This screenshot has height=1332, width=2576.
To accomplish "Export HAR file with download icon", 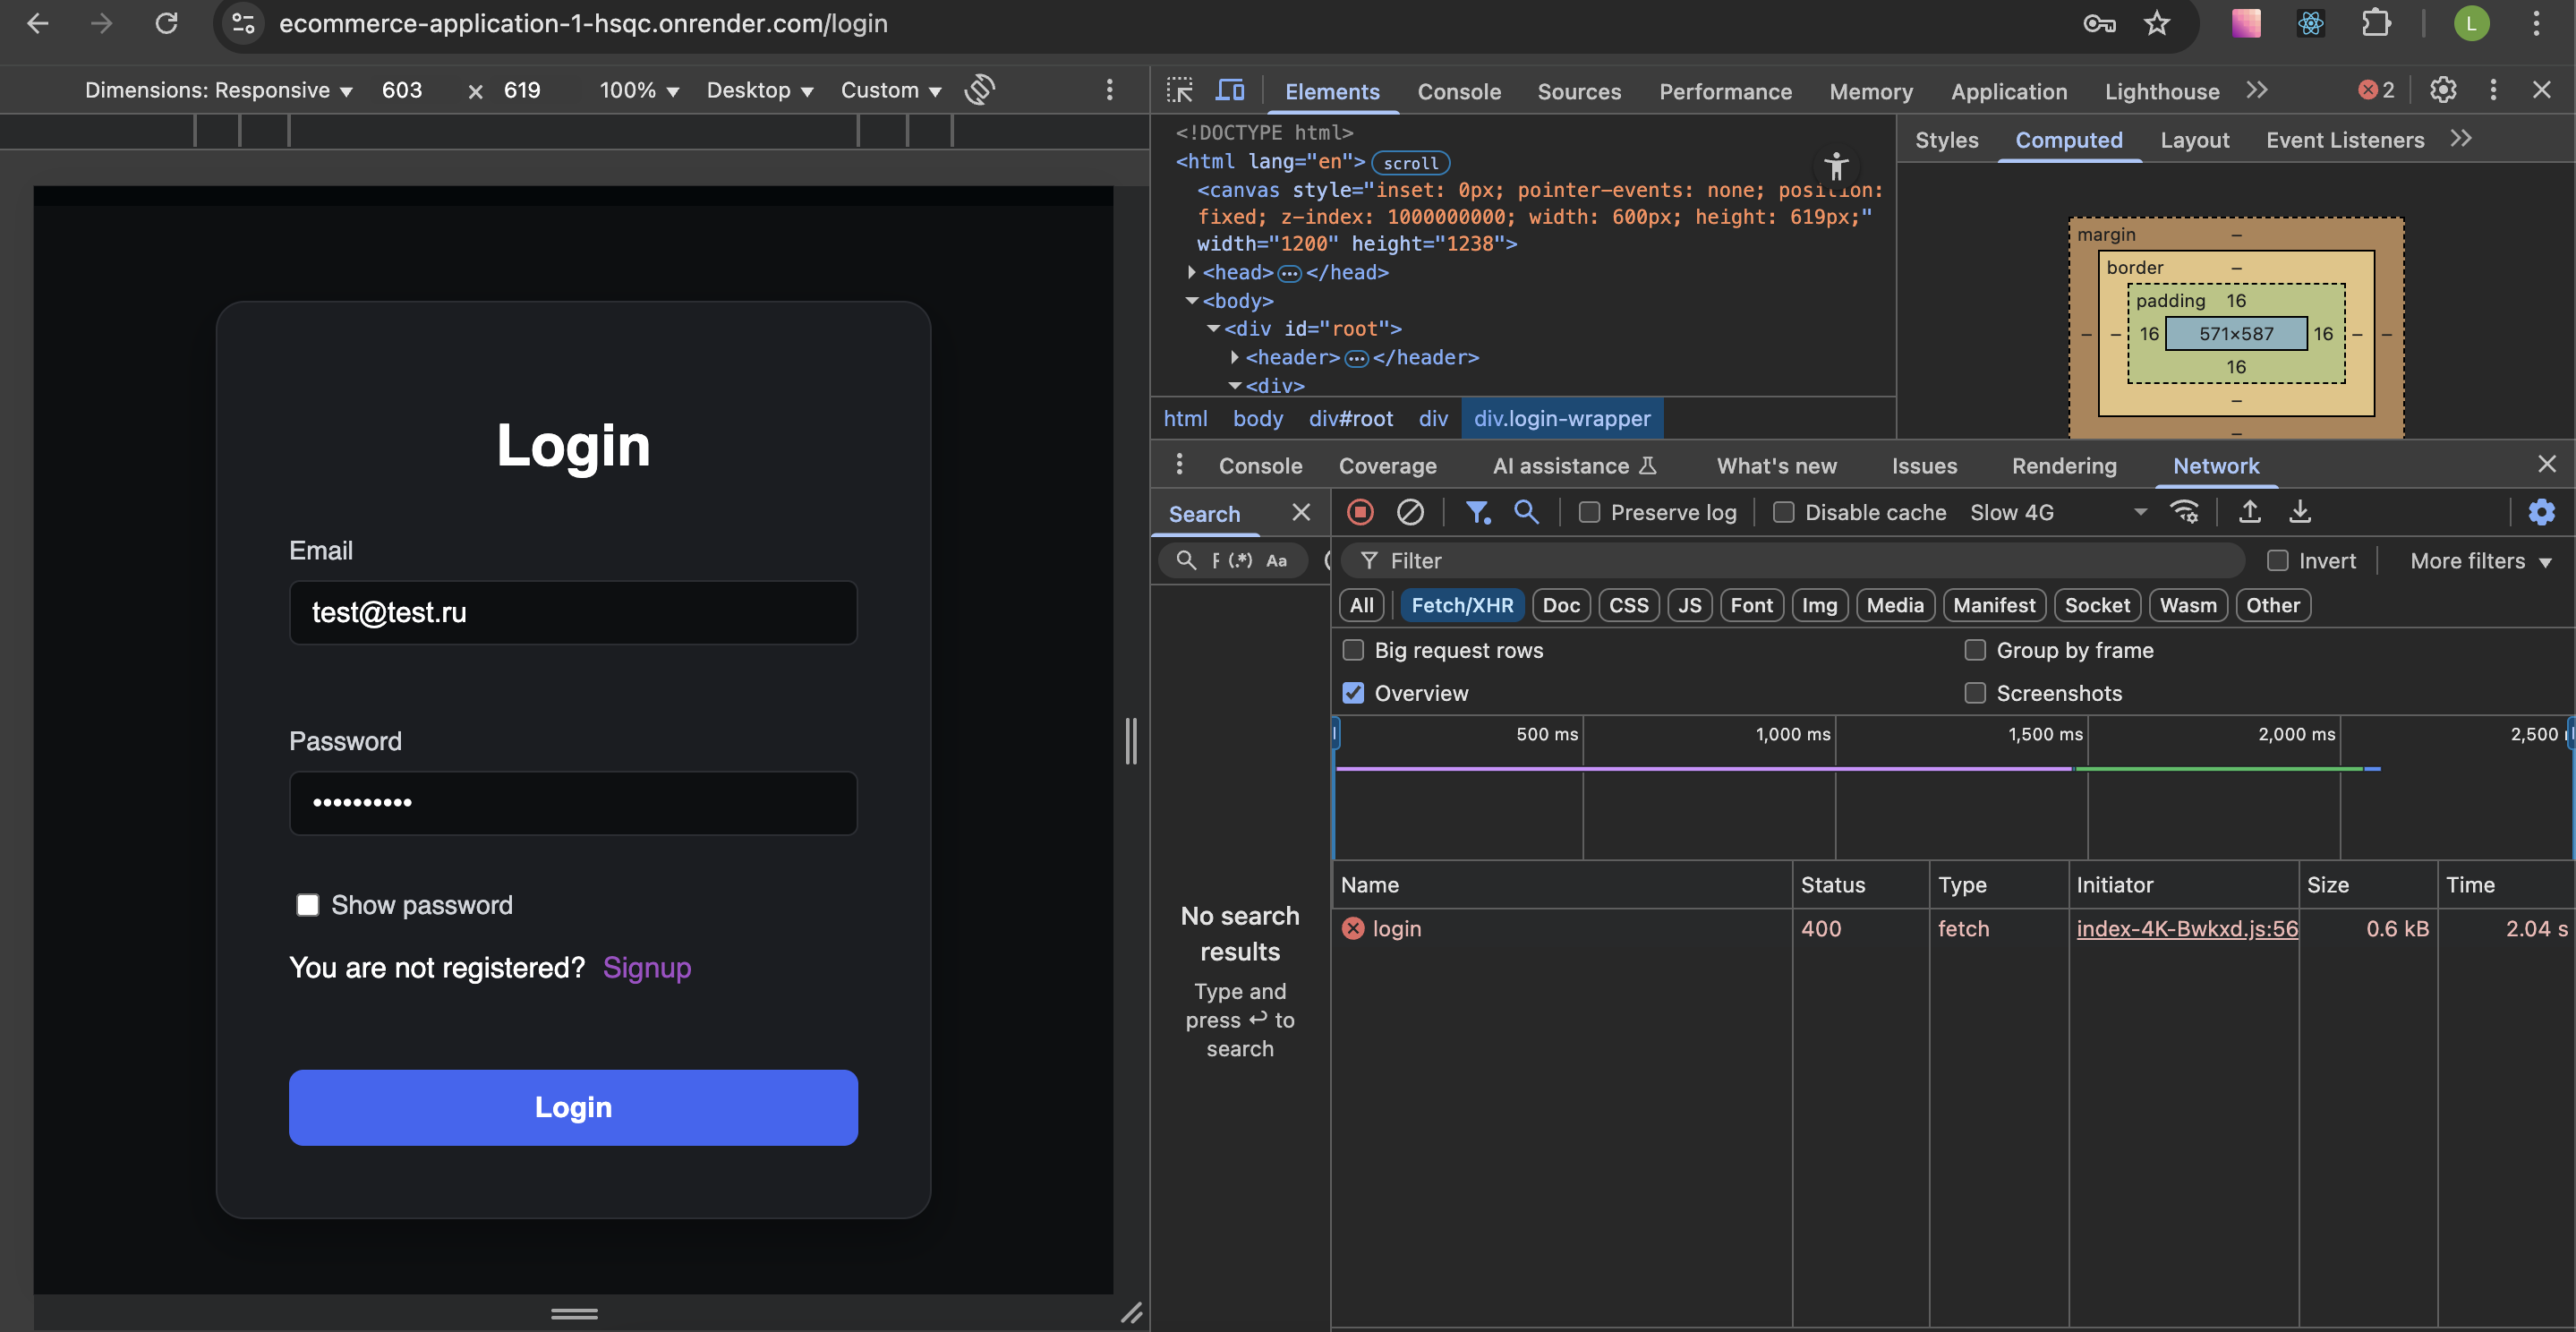I will point(2300,512).
